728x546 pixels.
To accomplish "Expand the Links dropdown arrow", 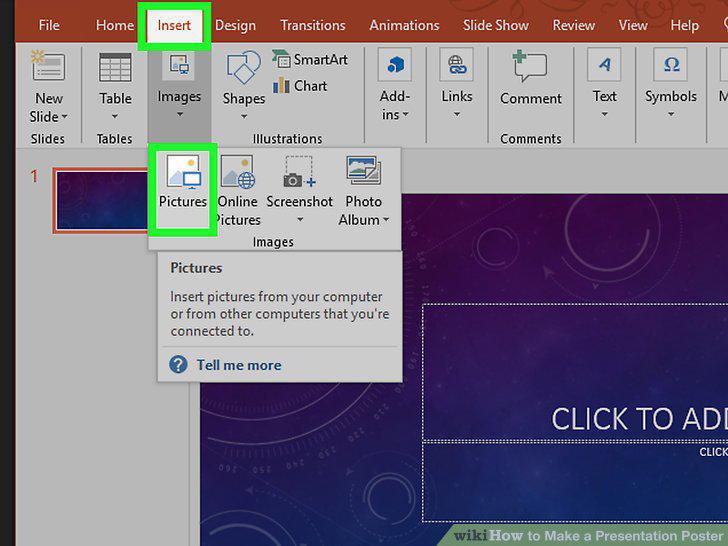I will coord(457,114).
